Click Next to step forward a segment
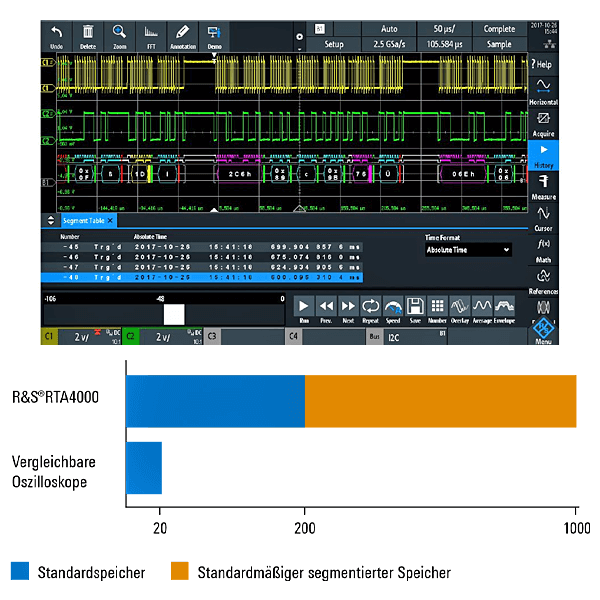The image size is (600, 600). tap(348, 306)
